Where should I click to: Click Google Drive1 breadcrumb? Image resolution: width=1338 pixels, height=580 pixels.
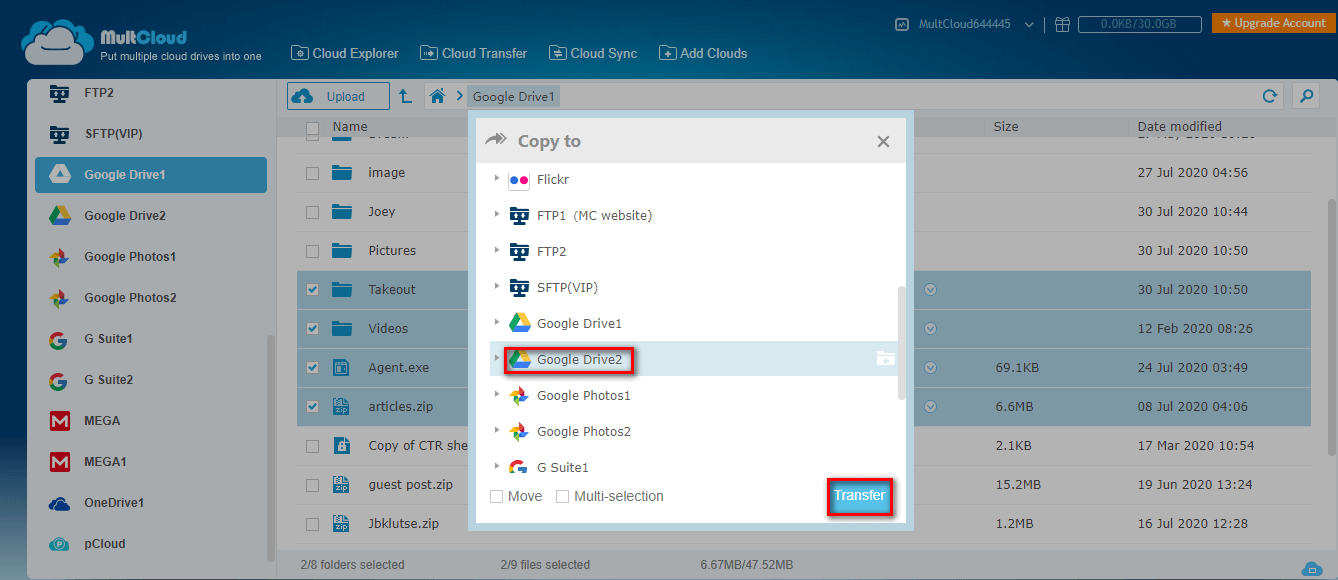(x=514, y=96)
